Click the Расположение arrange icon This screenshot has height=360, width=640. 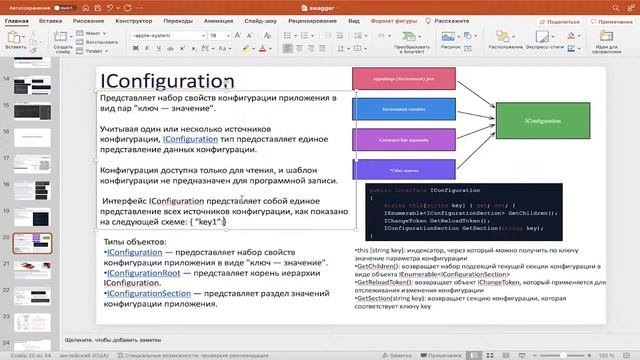502,36
